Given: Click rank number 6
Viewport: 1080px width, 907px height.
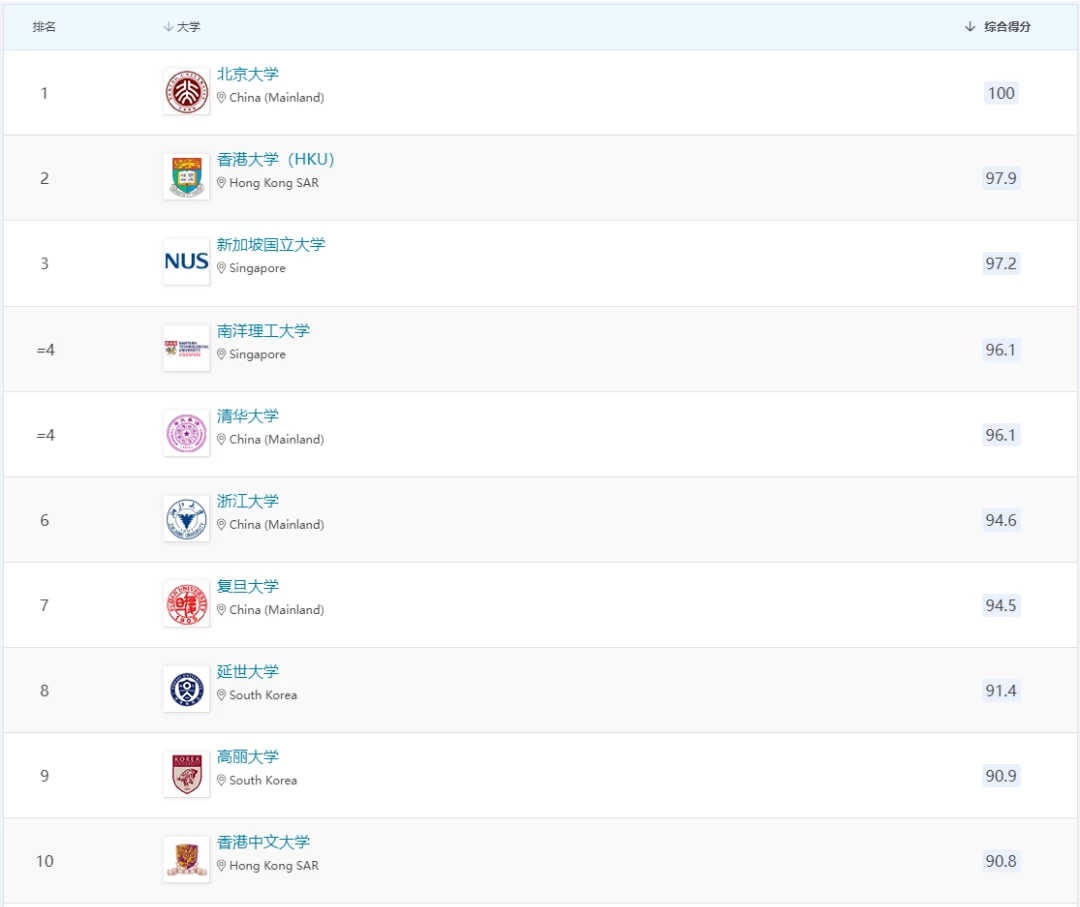Looking at the screenshot, I should tap(44, 520).
